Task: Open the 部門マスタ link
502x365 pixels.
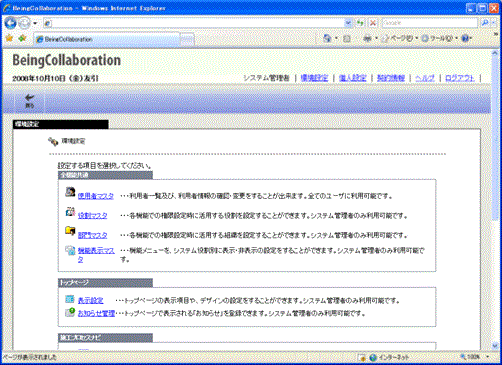Action: [92, 235]
